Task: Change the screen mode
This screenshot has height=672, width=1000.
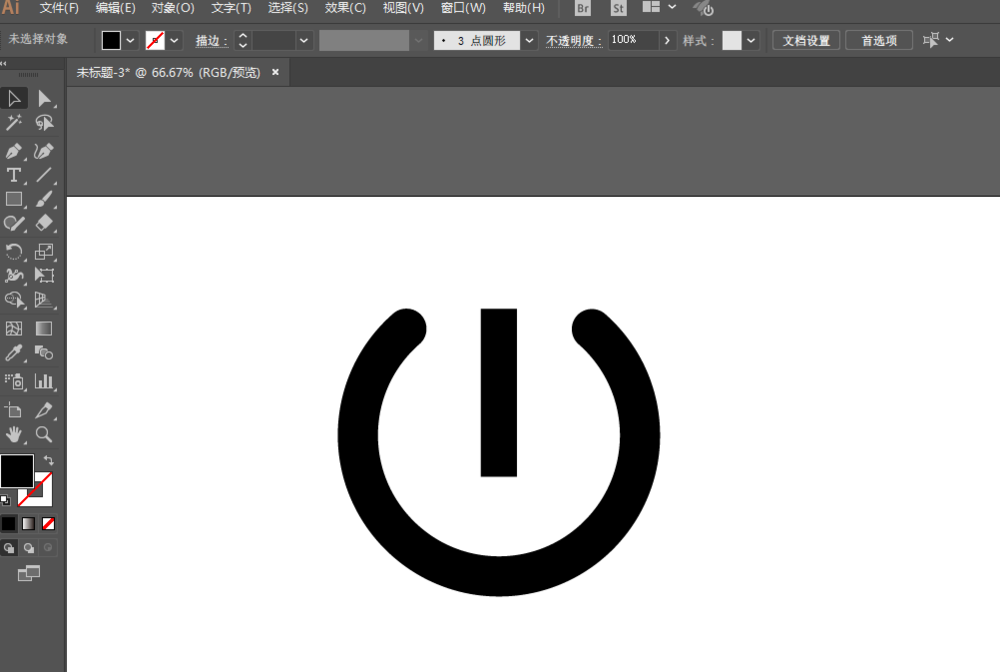Action: [29, 573]
